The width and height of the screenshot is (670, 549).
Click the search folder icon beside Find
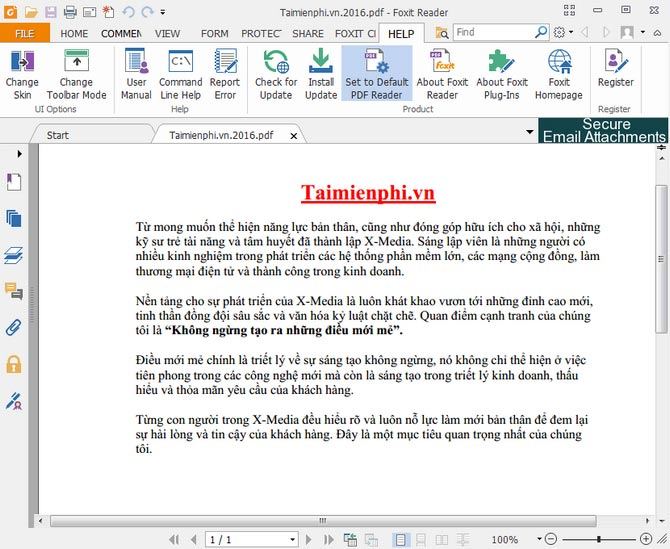(x=442, y=32)
